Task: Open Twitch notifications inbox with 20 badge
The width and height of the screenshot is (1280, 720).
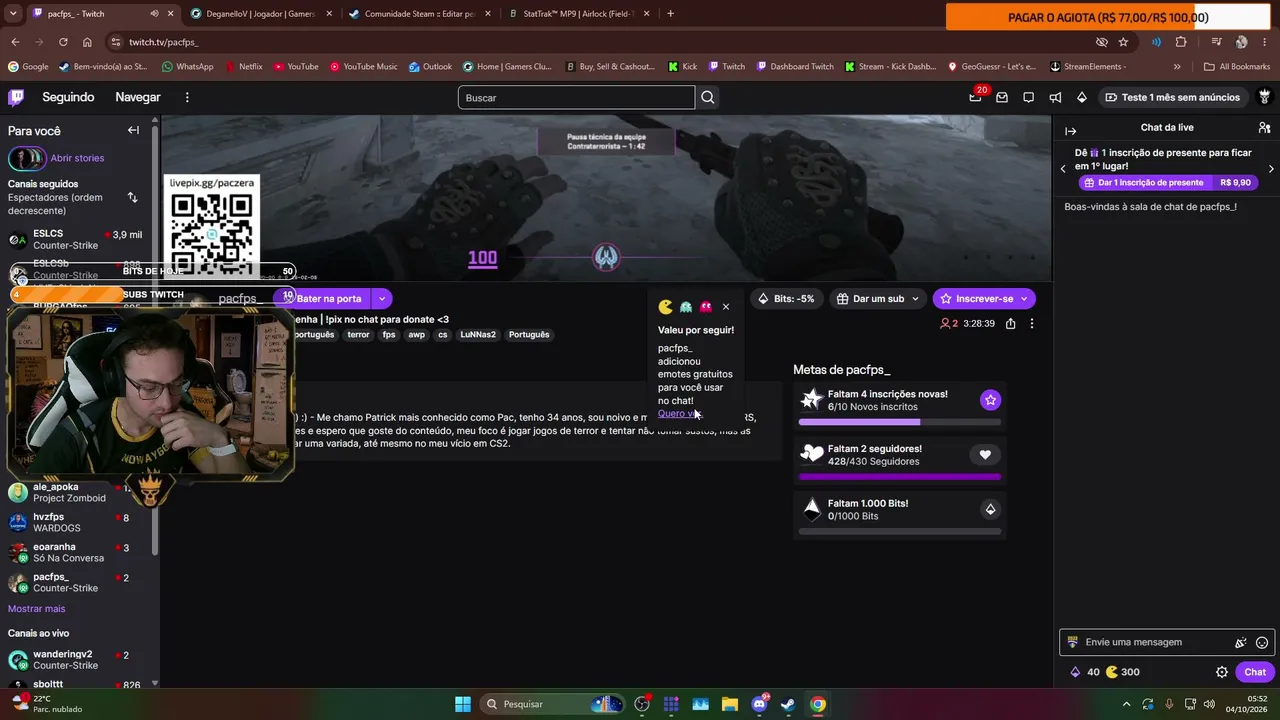Action: pyautogui.click(x=975, y=97)
